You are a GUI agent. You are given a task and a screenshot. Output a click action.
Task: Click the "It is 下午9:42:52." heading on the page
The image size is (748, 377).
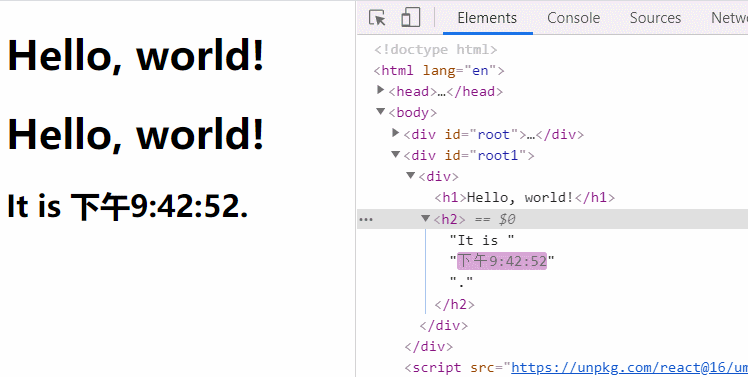coord(127,207)
